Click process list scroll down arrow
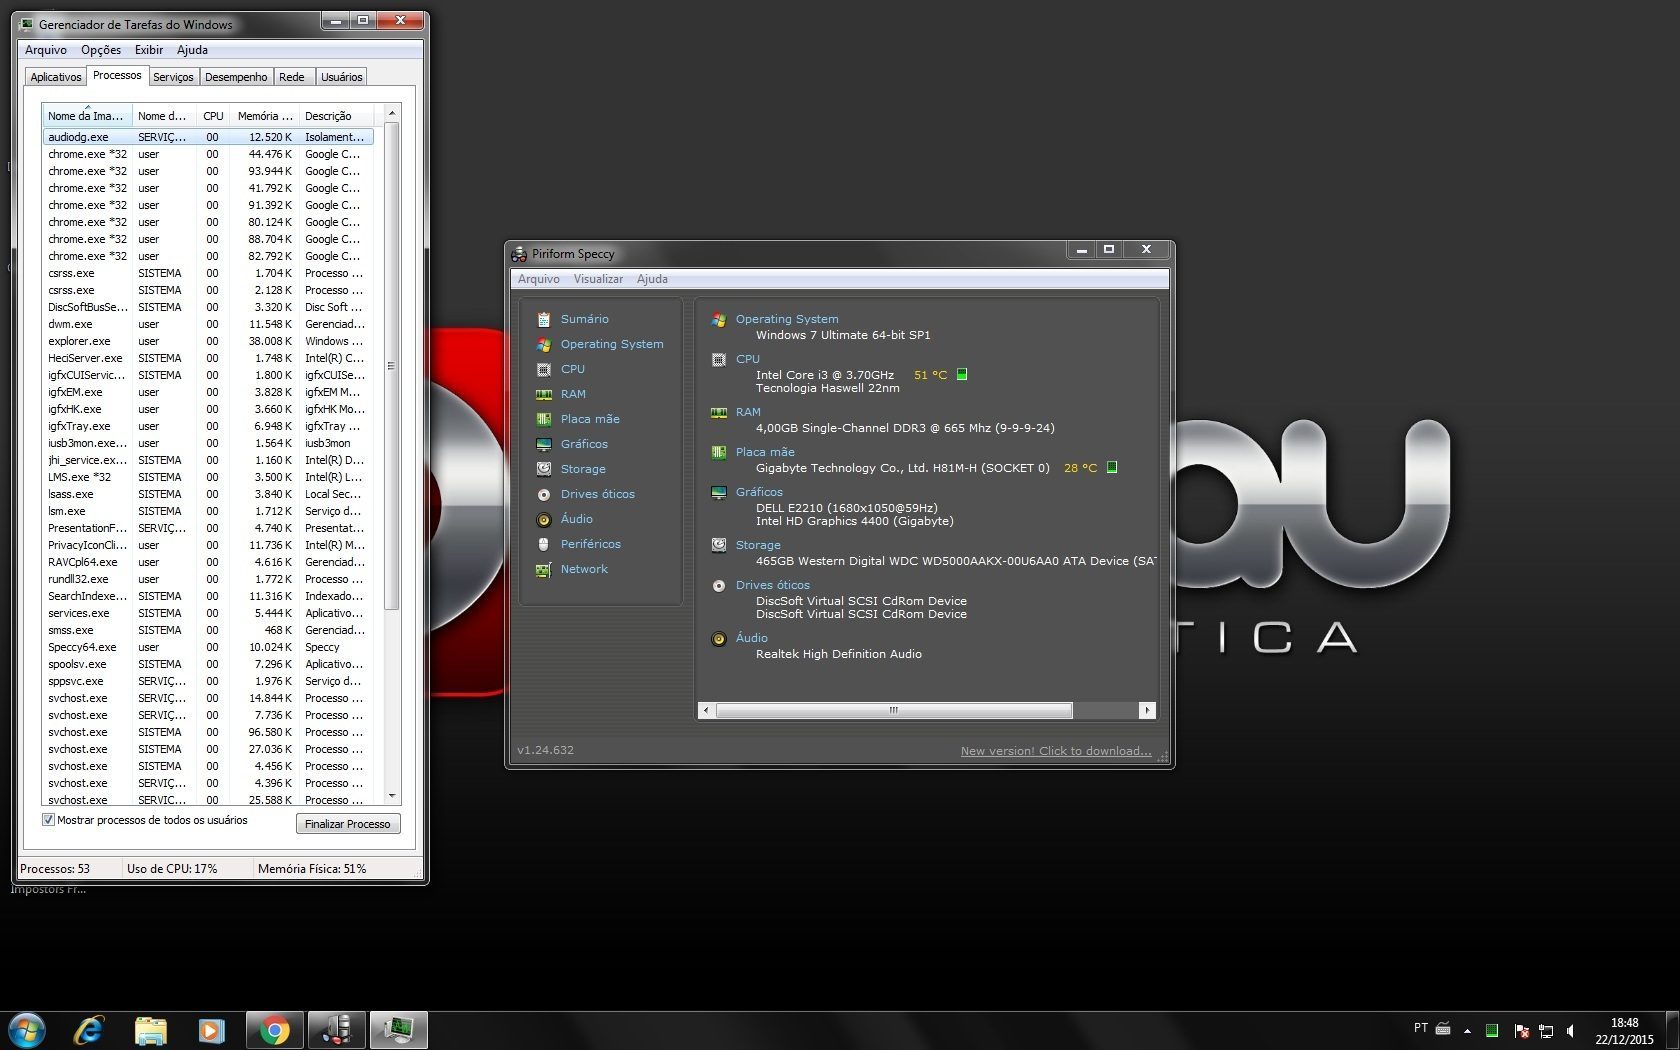The height and width of the screenshot is (1050, 1680). 392,796
